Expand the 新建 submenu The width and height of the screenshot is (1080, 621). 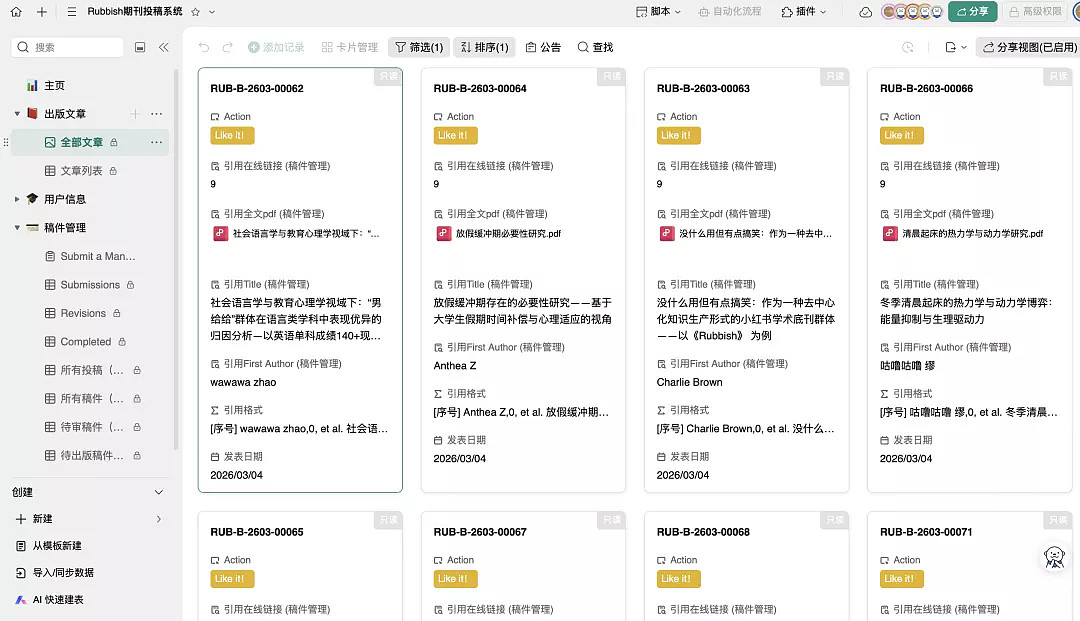(x=158, y=519)
